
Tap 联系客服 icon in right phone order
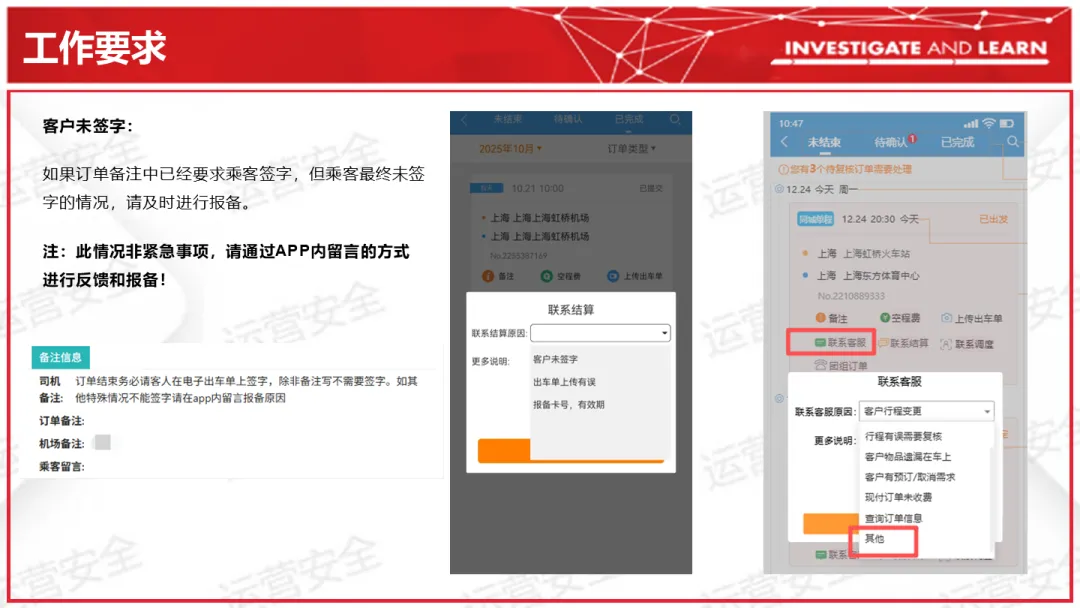pyautogui.click(x=820, y=342)
